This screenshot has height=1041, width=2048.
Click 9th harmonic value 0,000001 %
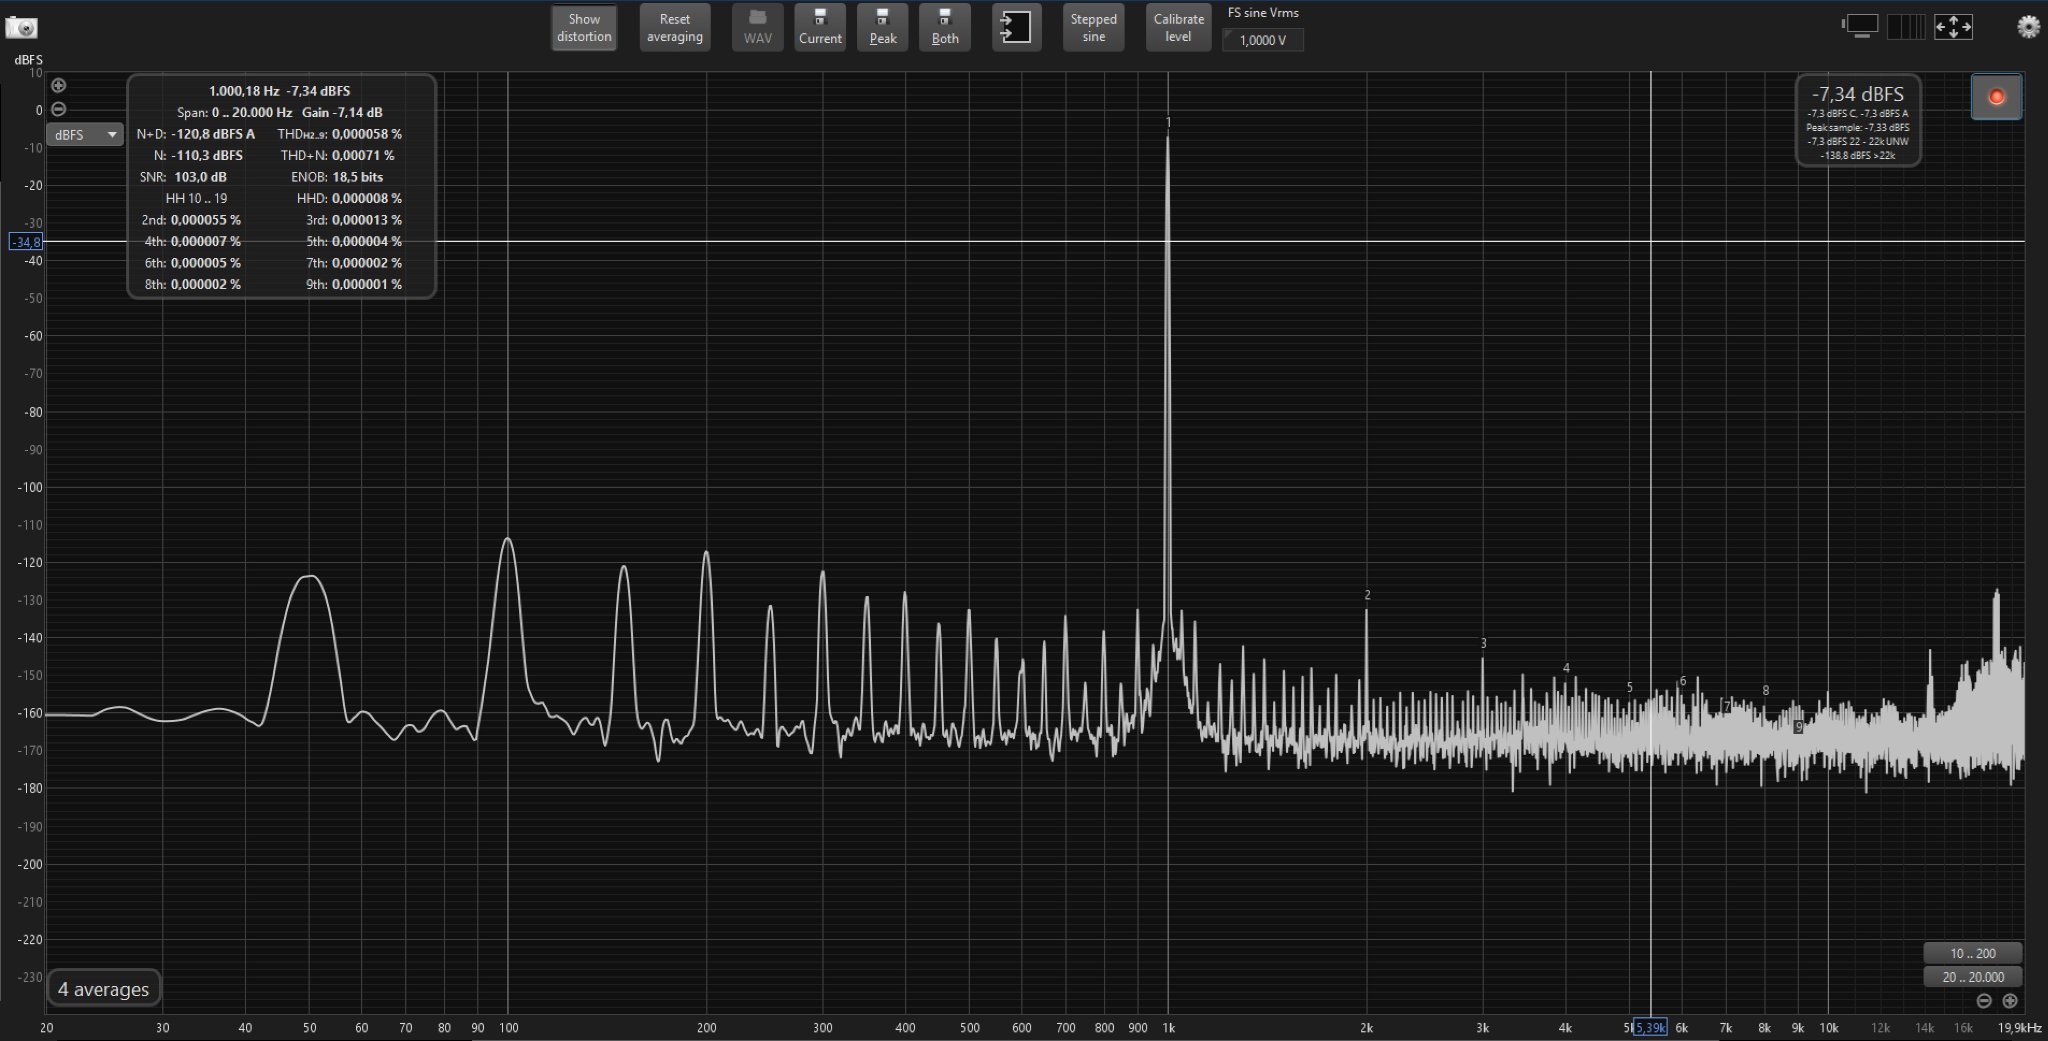(367, 284)
